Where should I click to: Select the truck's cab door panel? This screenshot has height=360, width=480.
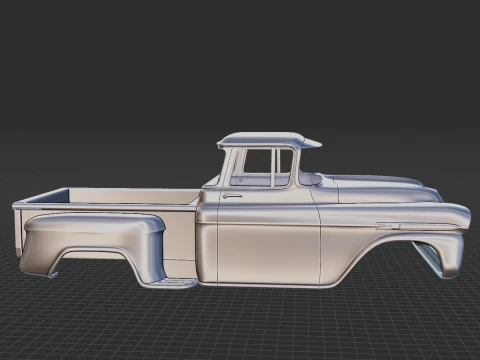(x=268, y=237)
